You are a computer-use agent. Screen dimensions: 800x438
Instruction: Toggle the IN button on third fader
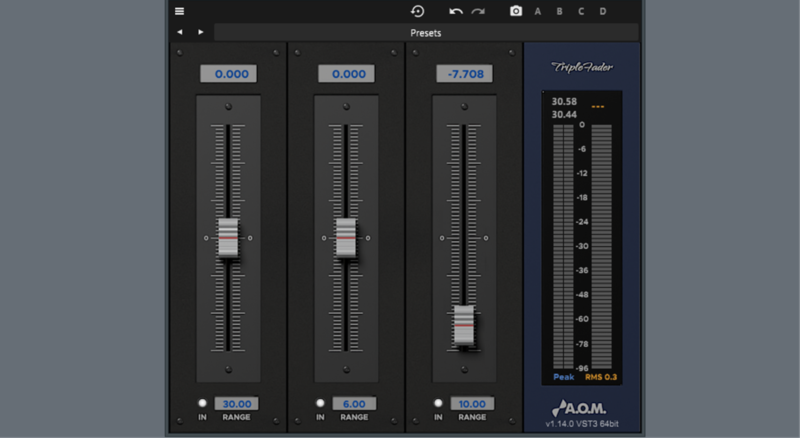[x=438, y=404]
